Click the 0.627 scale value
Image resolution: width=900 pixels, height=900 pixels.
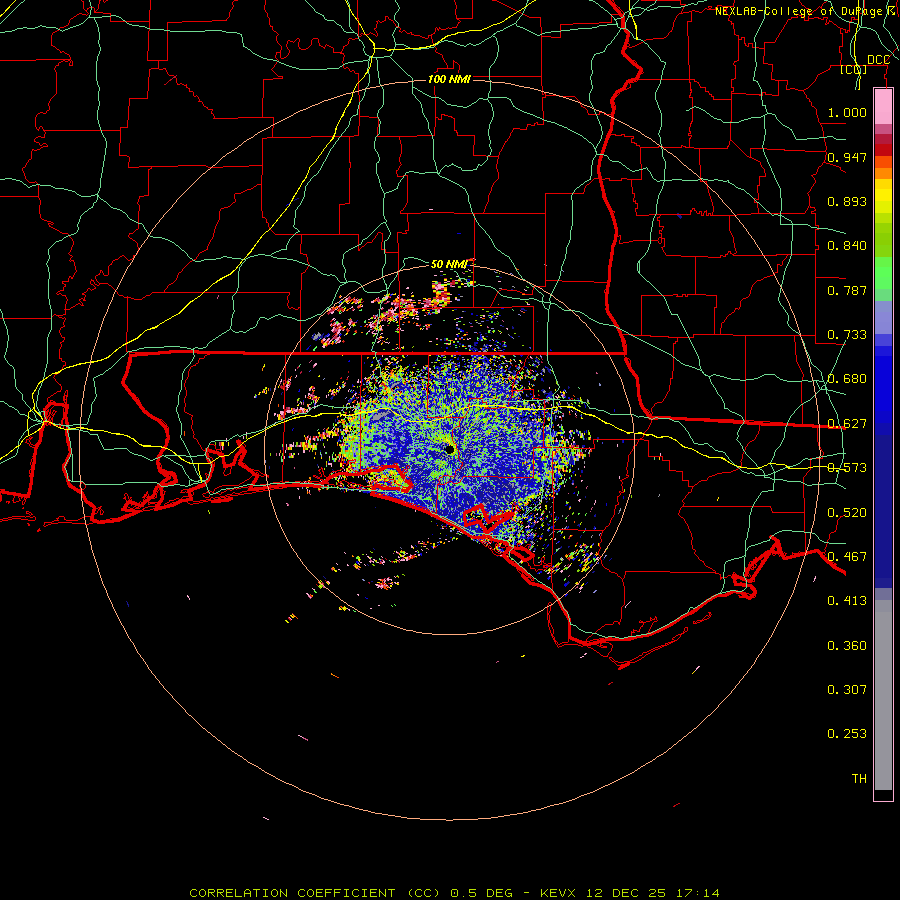(x=847, y=424)
